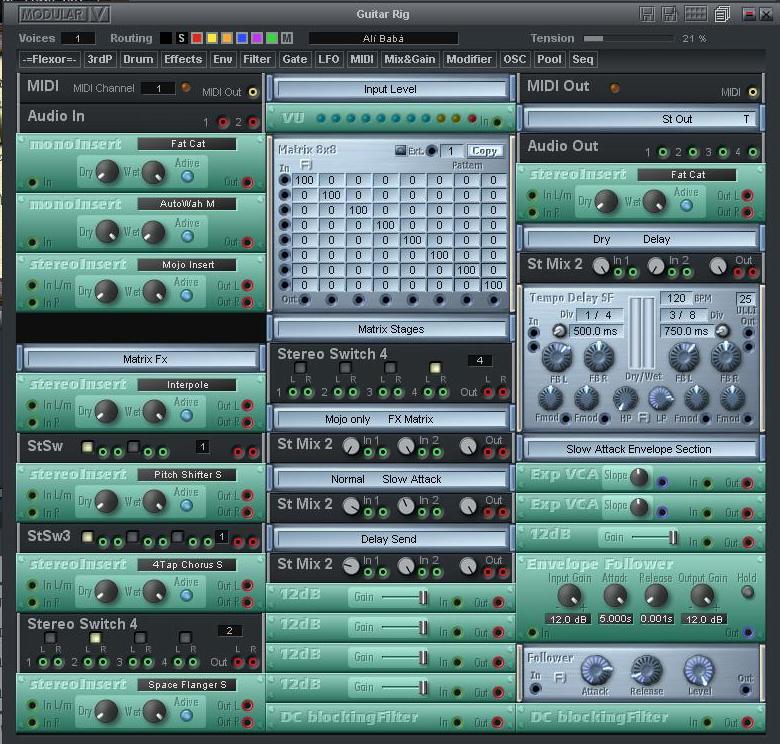
Task: Open the Filter module menu
Action: [257, 59]
